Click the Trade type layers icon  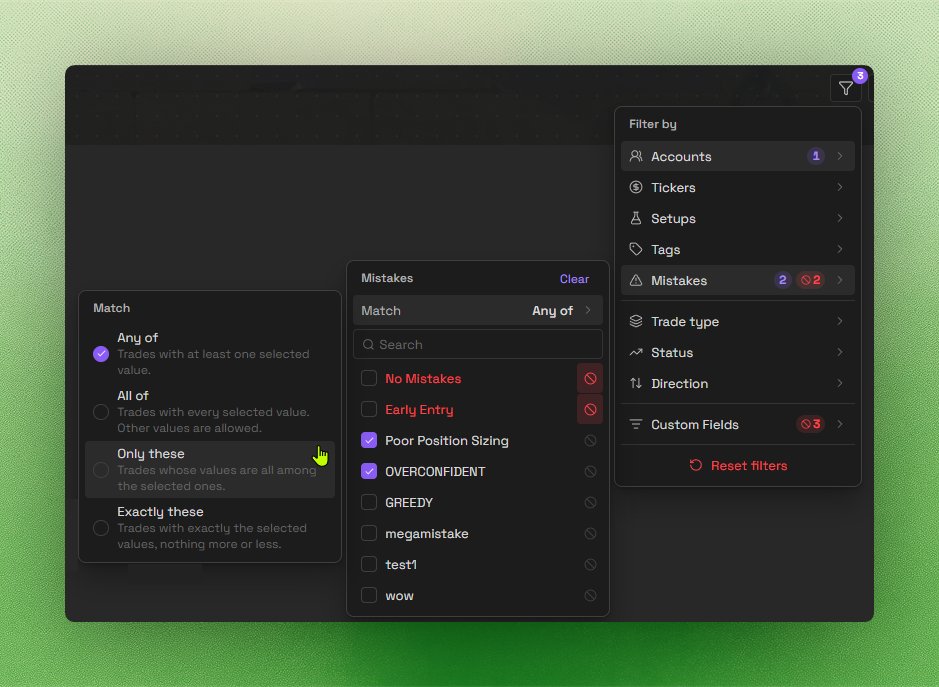coord(636,322)
